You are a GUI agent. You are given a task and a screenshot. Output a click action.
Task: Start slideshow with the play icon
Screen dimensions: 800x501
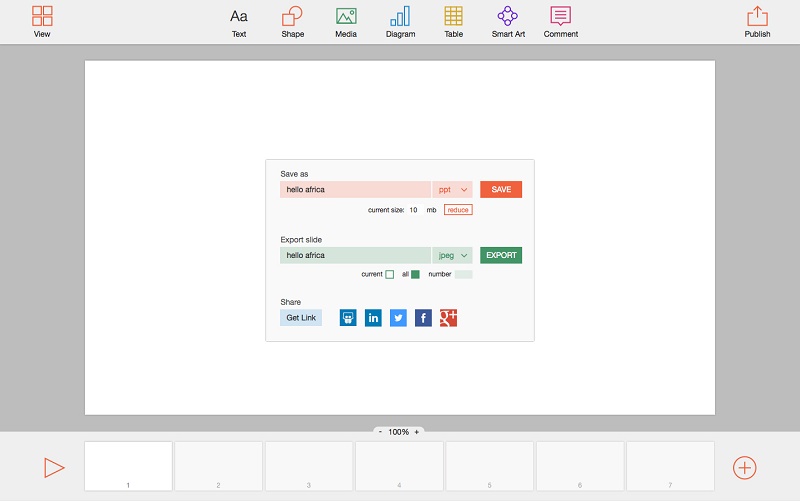tap(54, 468)
